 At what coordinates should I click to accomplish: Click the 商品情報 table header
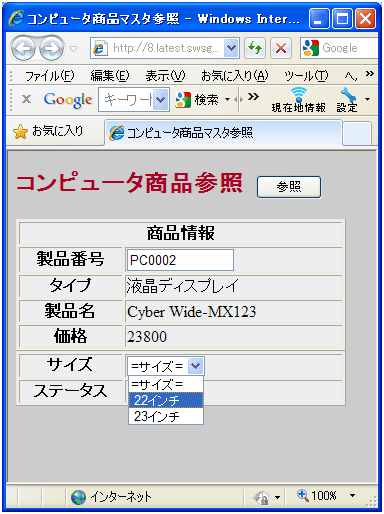(x=181, y=233)
